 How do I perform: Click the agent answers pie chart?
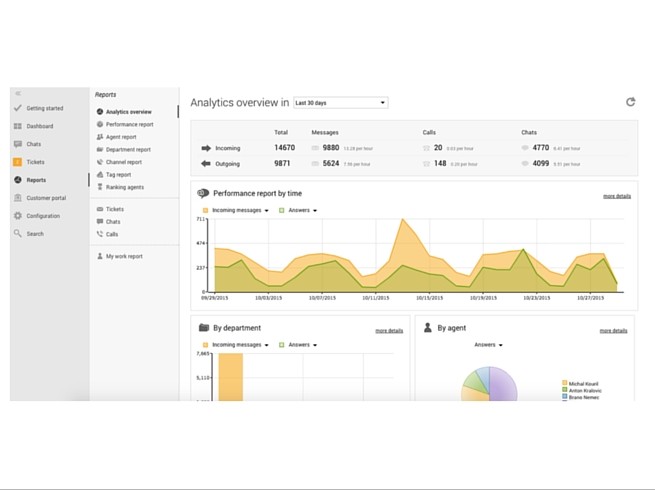489,385
